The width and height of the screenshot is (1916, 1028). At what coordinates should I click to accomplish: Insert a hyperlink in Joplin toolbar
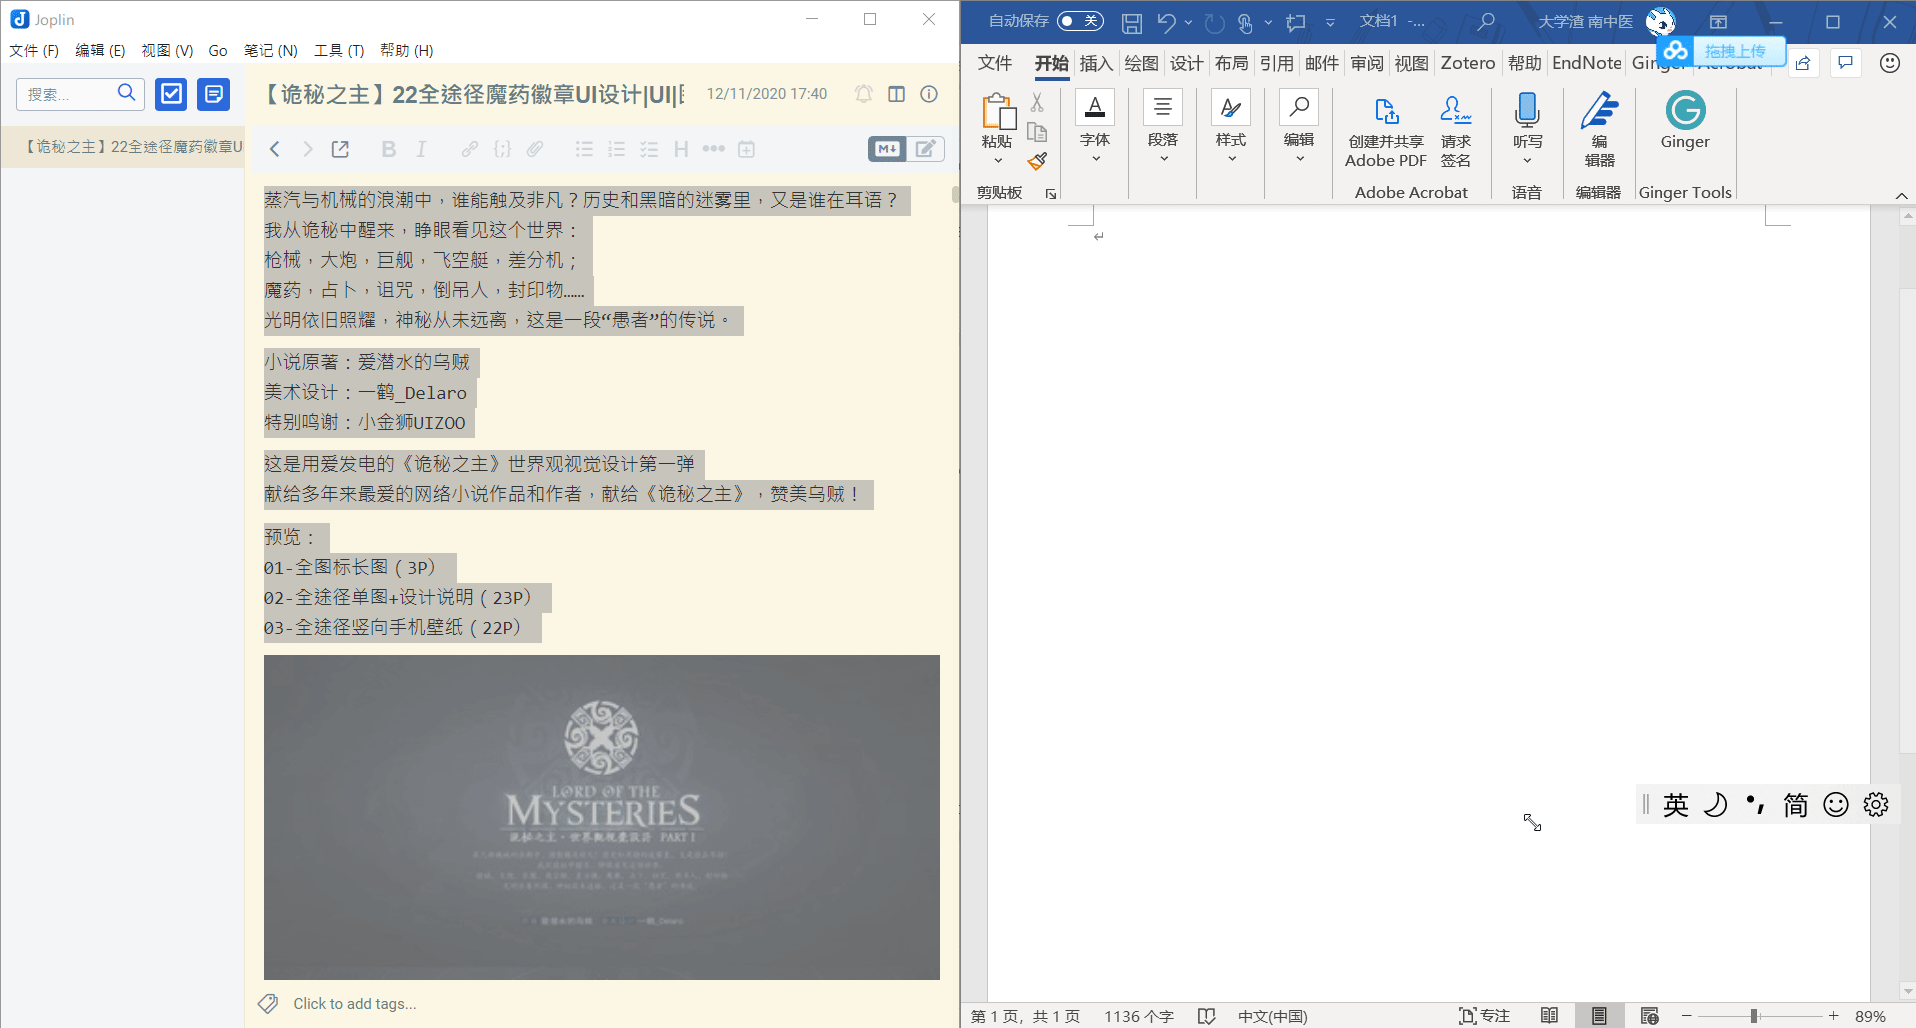pyautogui.click(x=469, y=149)
